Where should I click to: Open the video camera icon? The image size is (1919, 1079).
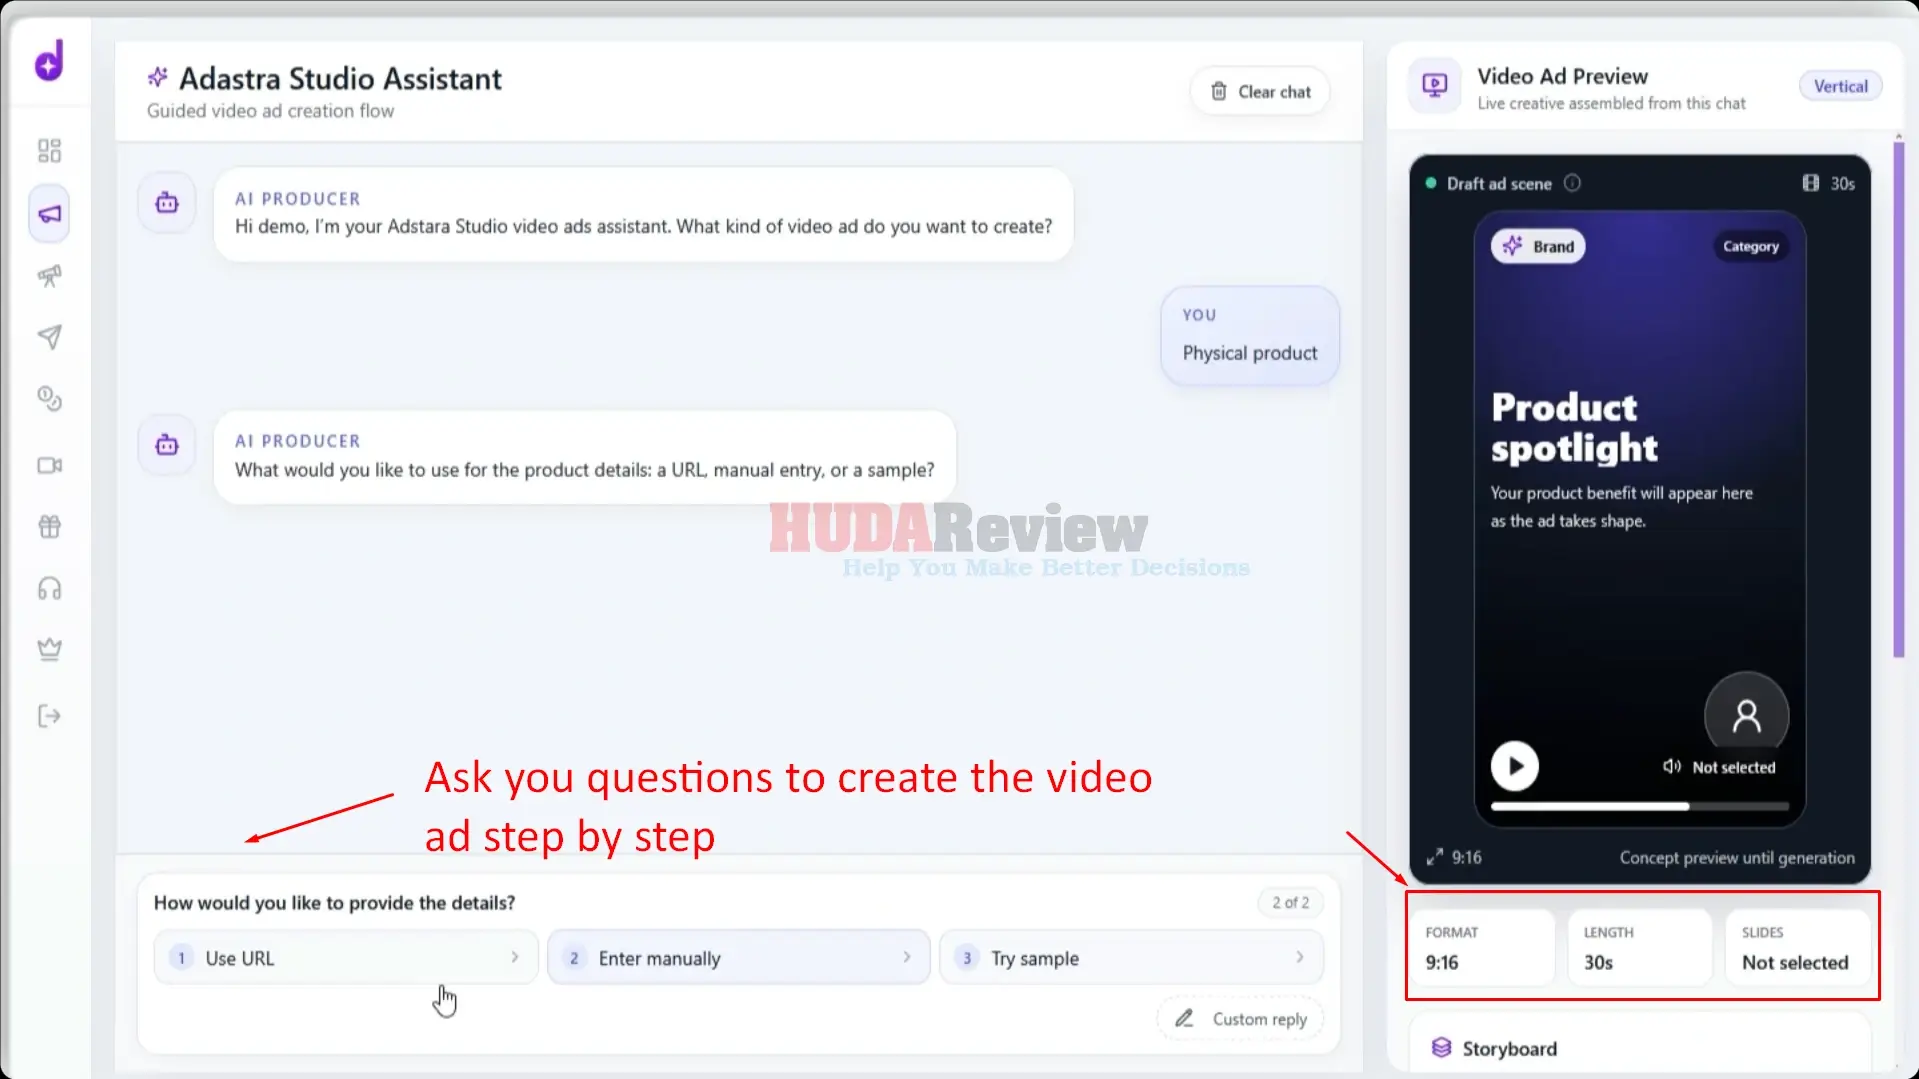tap(49, 465)
